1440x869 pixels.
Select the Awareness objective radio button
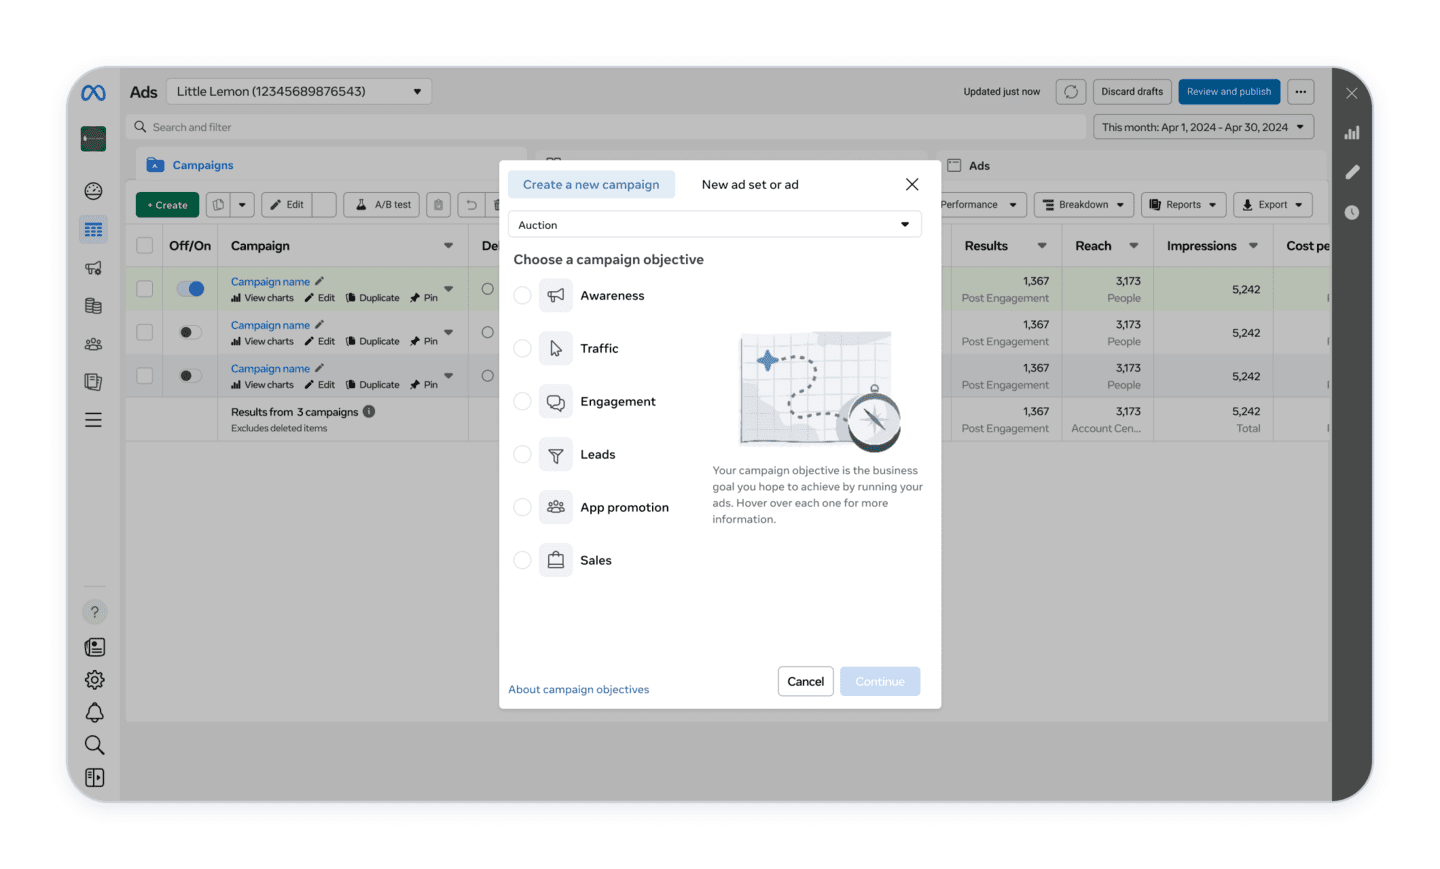pos(522,296)
